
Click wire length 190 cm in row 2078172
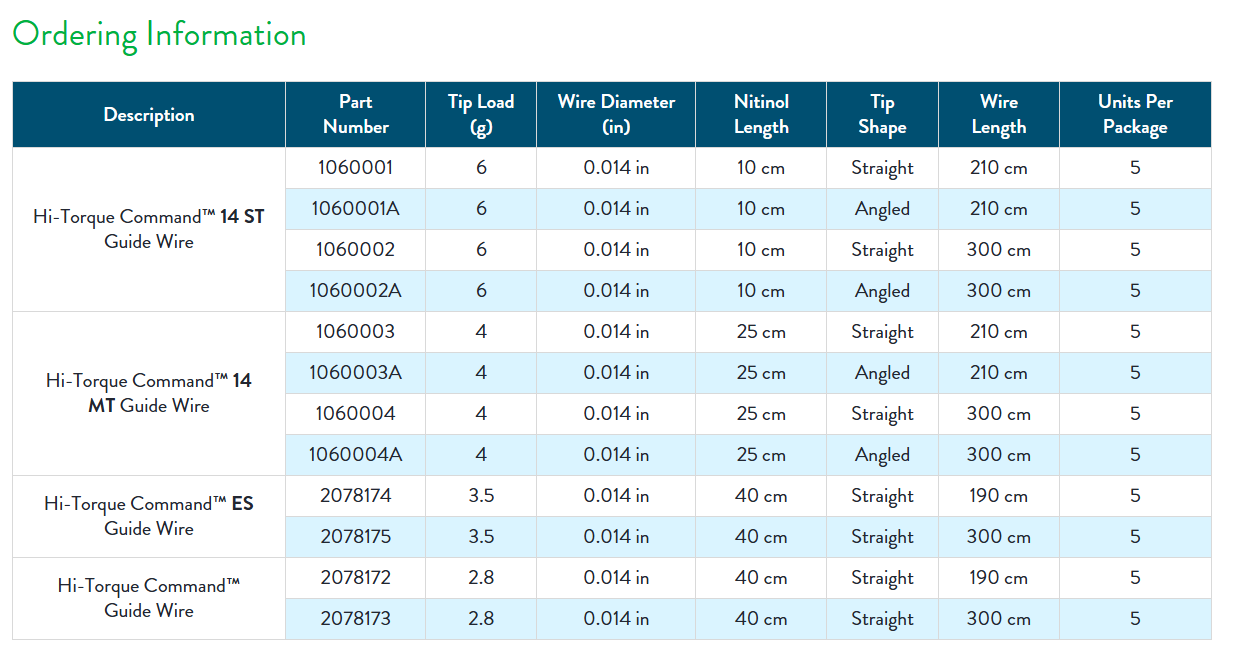tap(999, 578)
